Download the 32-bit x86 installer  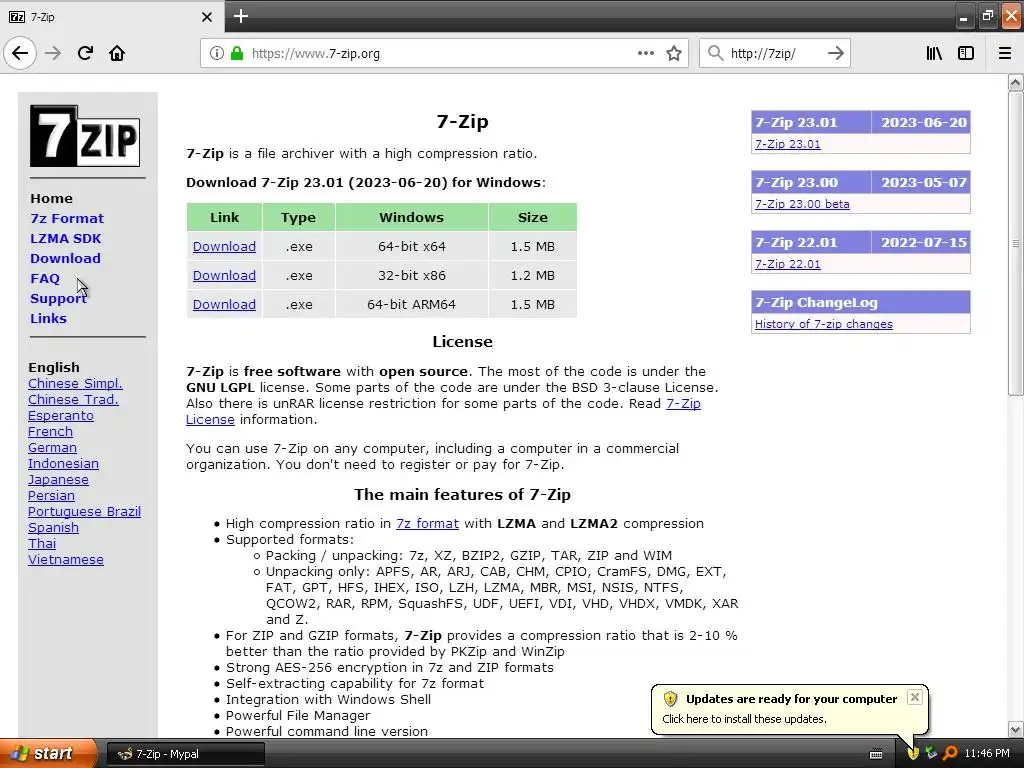[x=224, y=275]
